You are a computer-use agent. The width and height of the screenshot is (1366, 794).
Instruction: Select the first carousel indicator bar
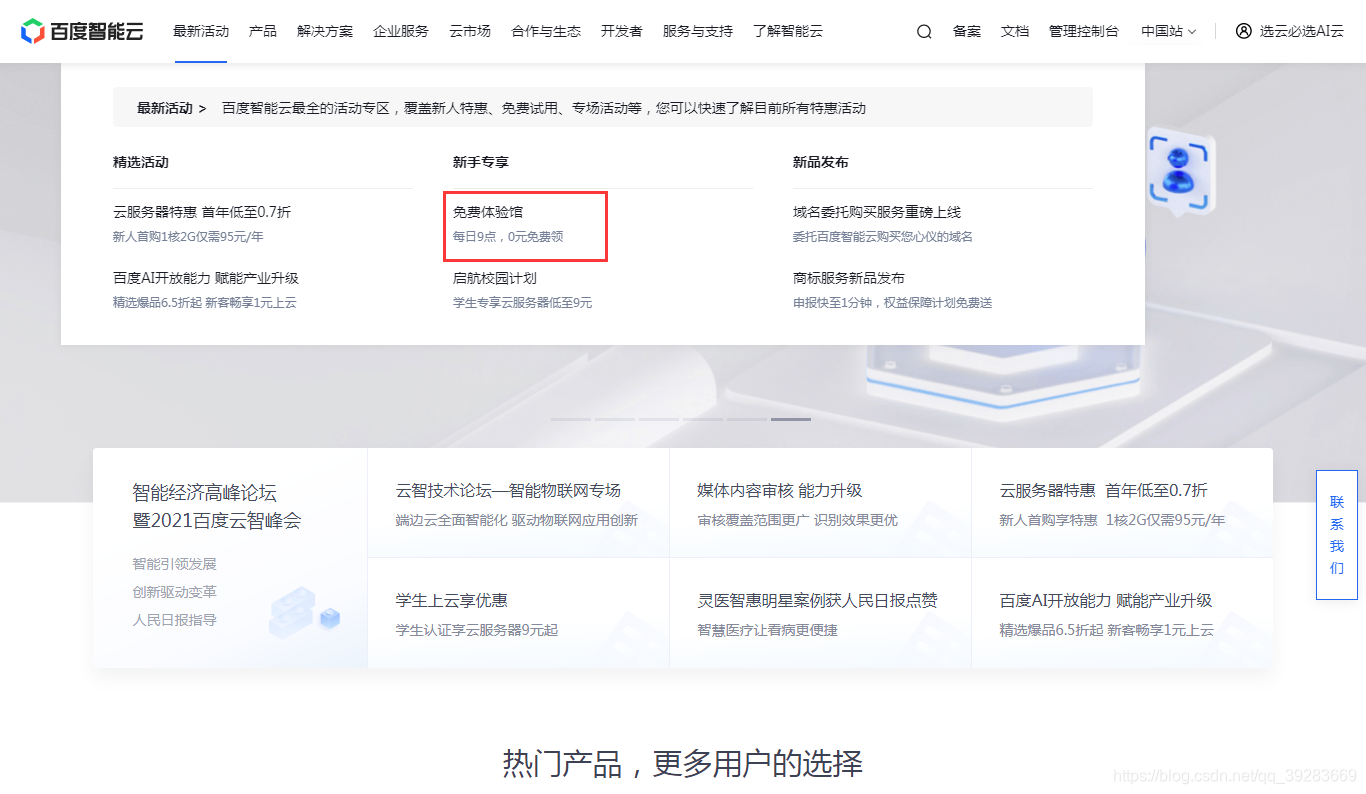click(x=570, y=419)
